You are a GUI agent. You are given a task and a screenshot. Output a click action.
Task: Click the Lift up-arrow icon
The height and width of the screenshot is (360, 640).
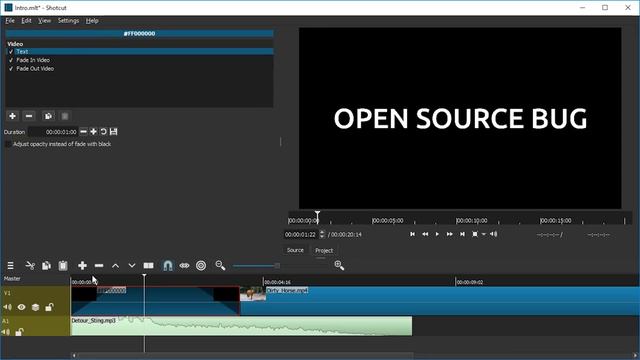(x=116, y=266)
